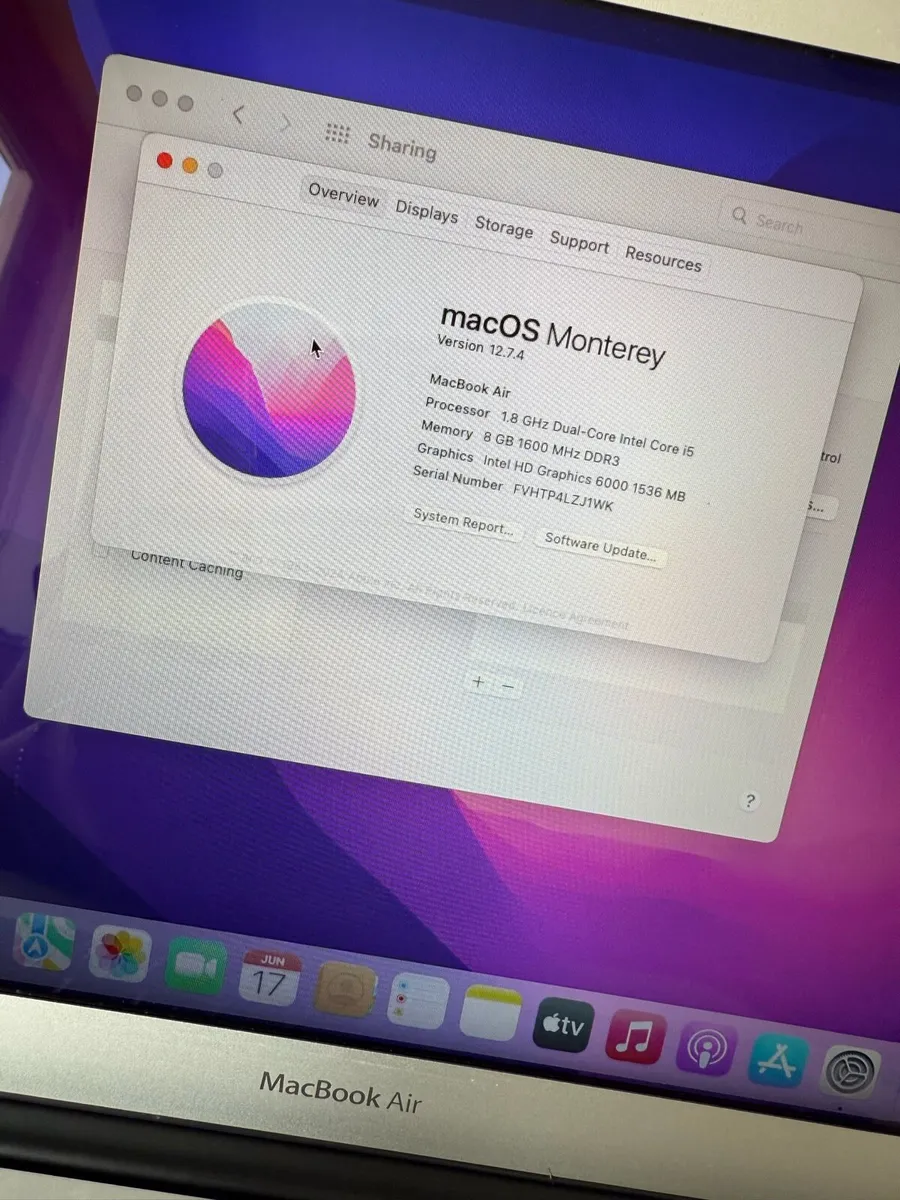900x1200 pixels.
Task: Open the Photos app in the Dock
Action: (120, 954)
